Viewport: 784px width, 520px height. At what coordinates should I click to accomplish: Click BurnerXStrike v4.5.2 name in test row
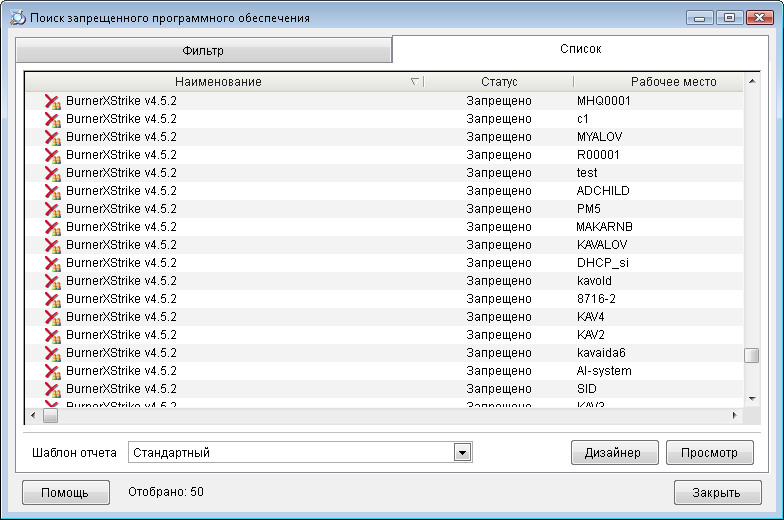coord(122,173)
